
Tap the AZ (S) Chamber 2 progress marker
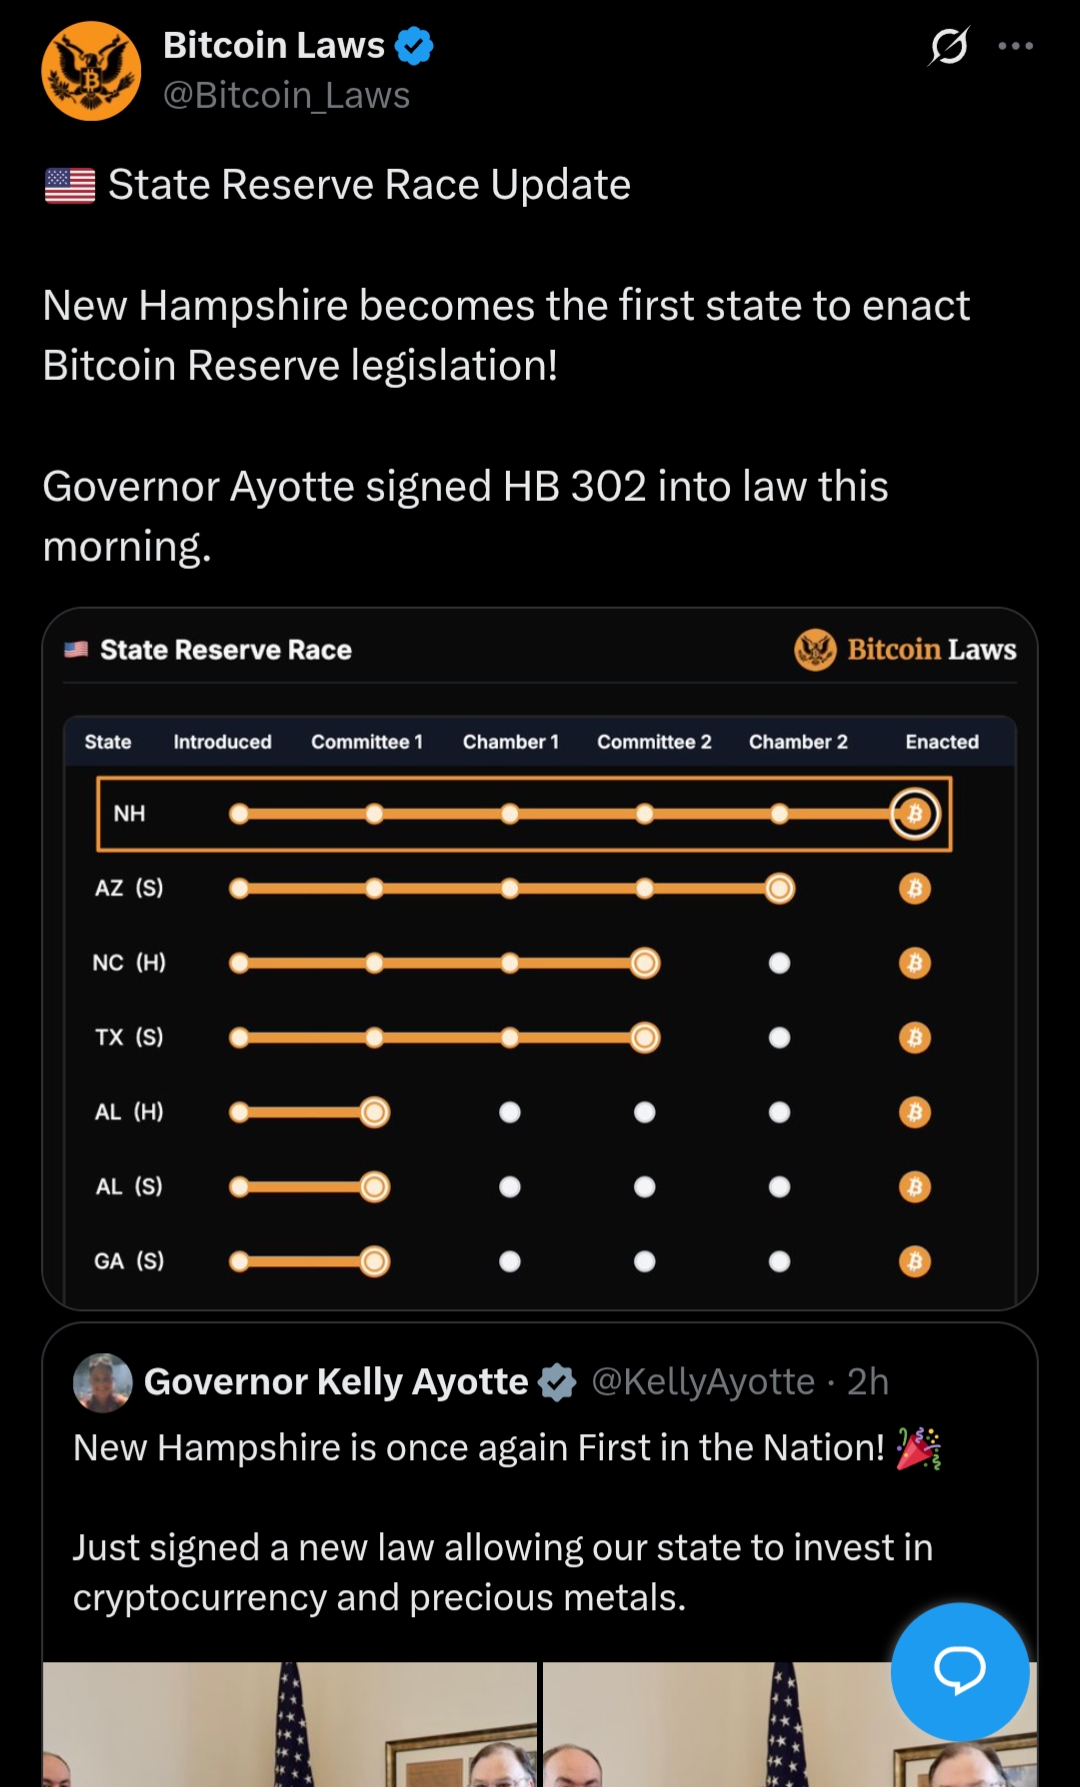[x=779, y=888]
